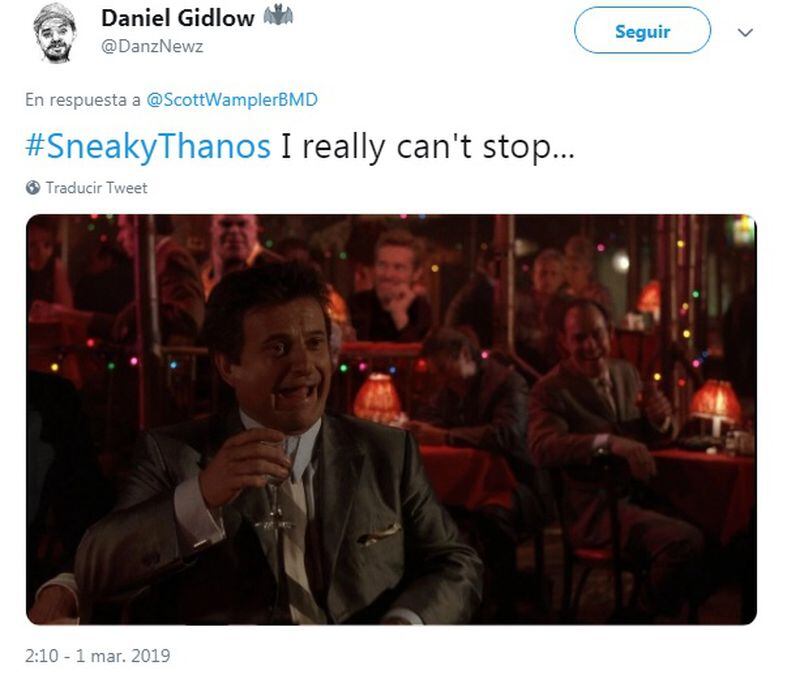
Task: Open the Daniel Gidlow display name
Action: (178, 18)
